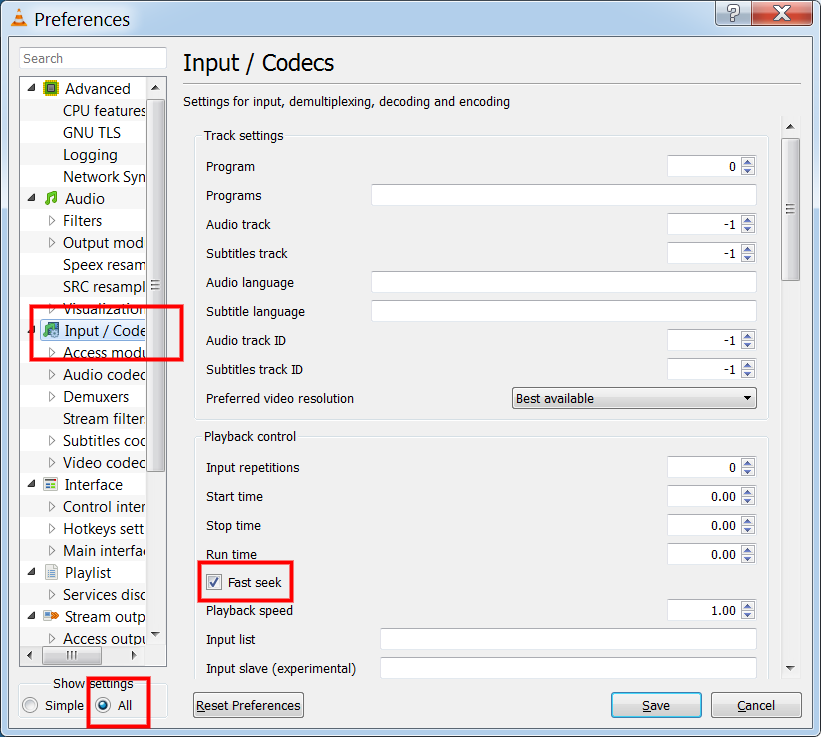Increase the Program spinner value
This screenshot has height=737, width=821.
pyautogui.click(x=748, y=162)
